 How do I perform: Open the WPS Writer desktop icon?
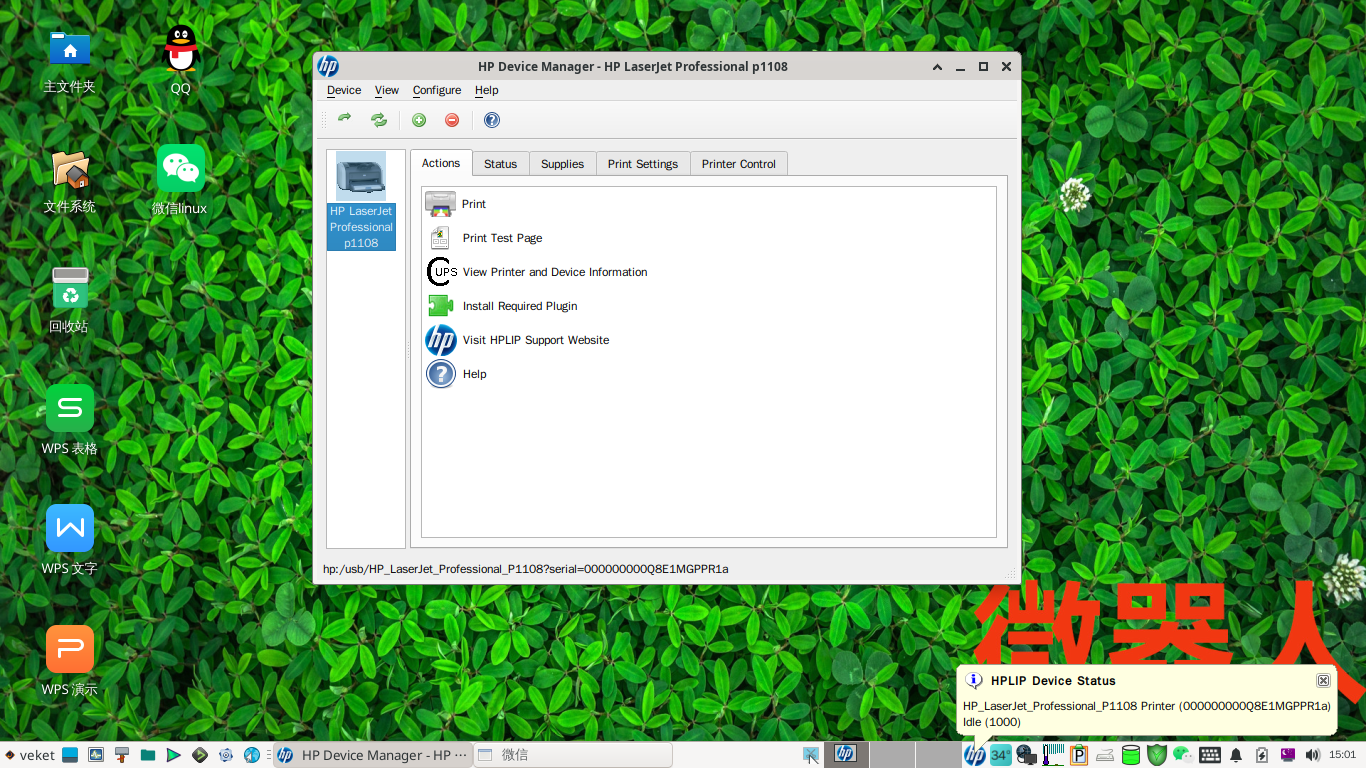[69, 540]
